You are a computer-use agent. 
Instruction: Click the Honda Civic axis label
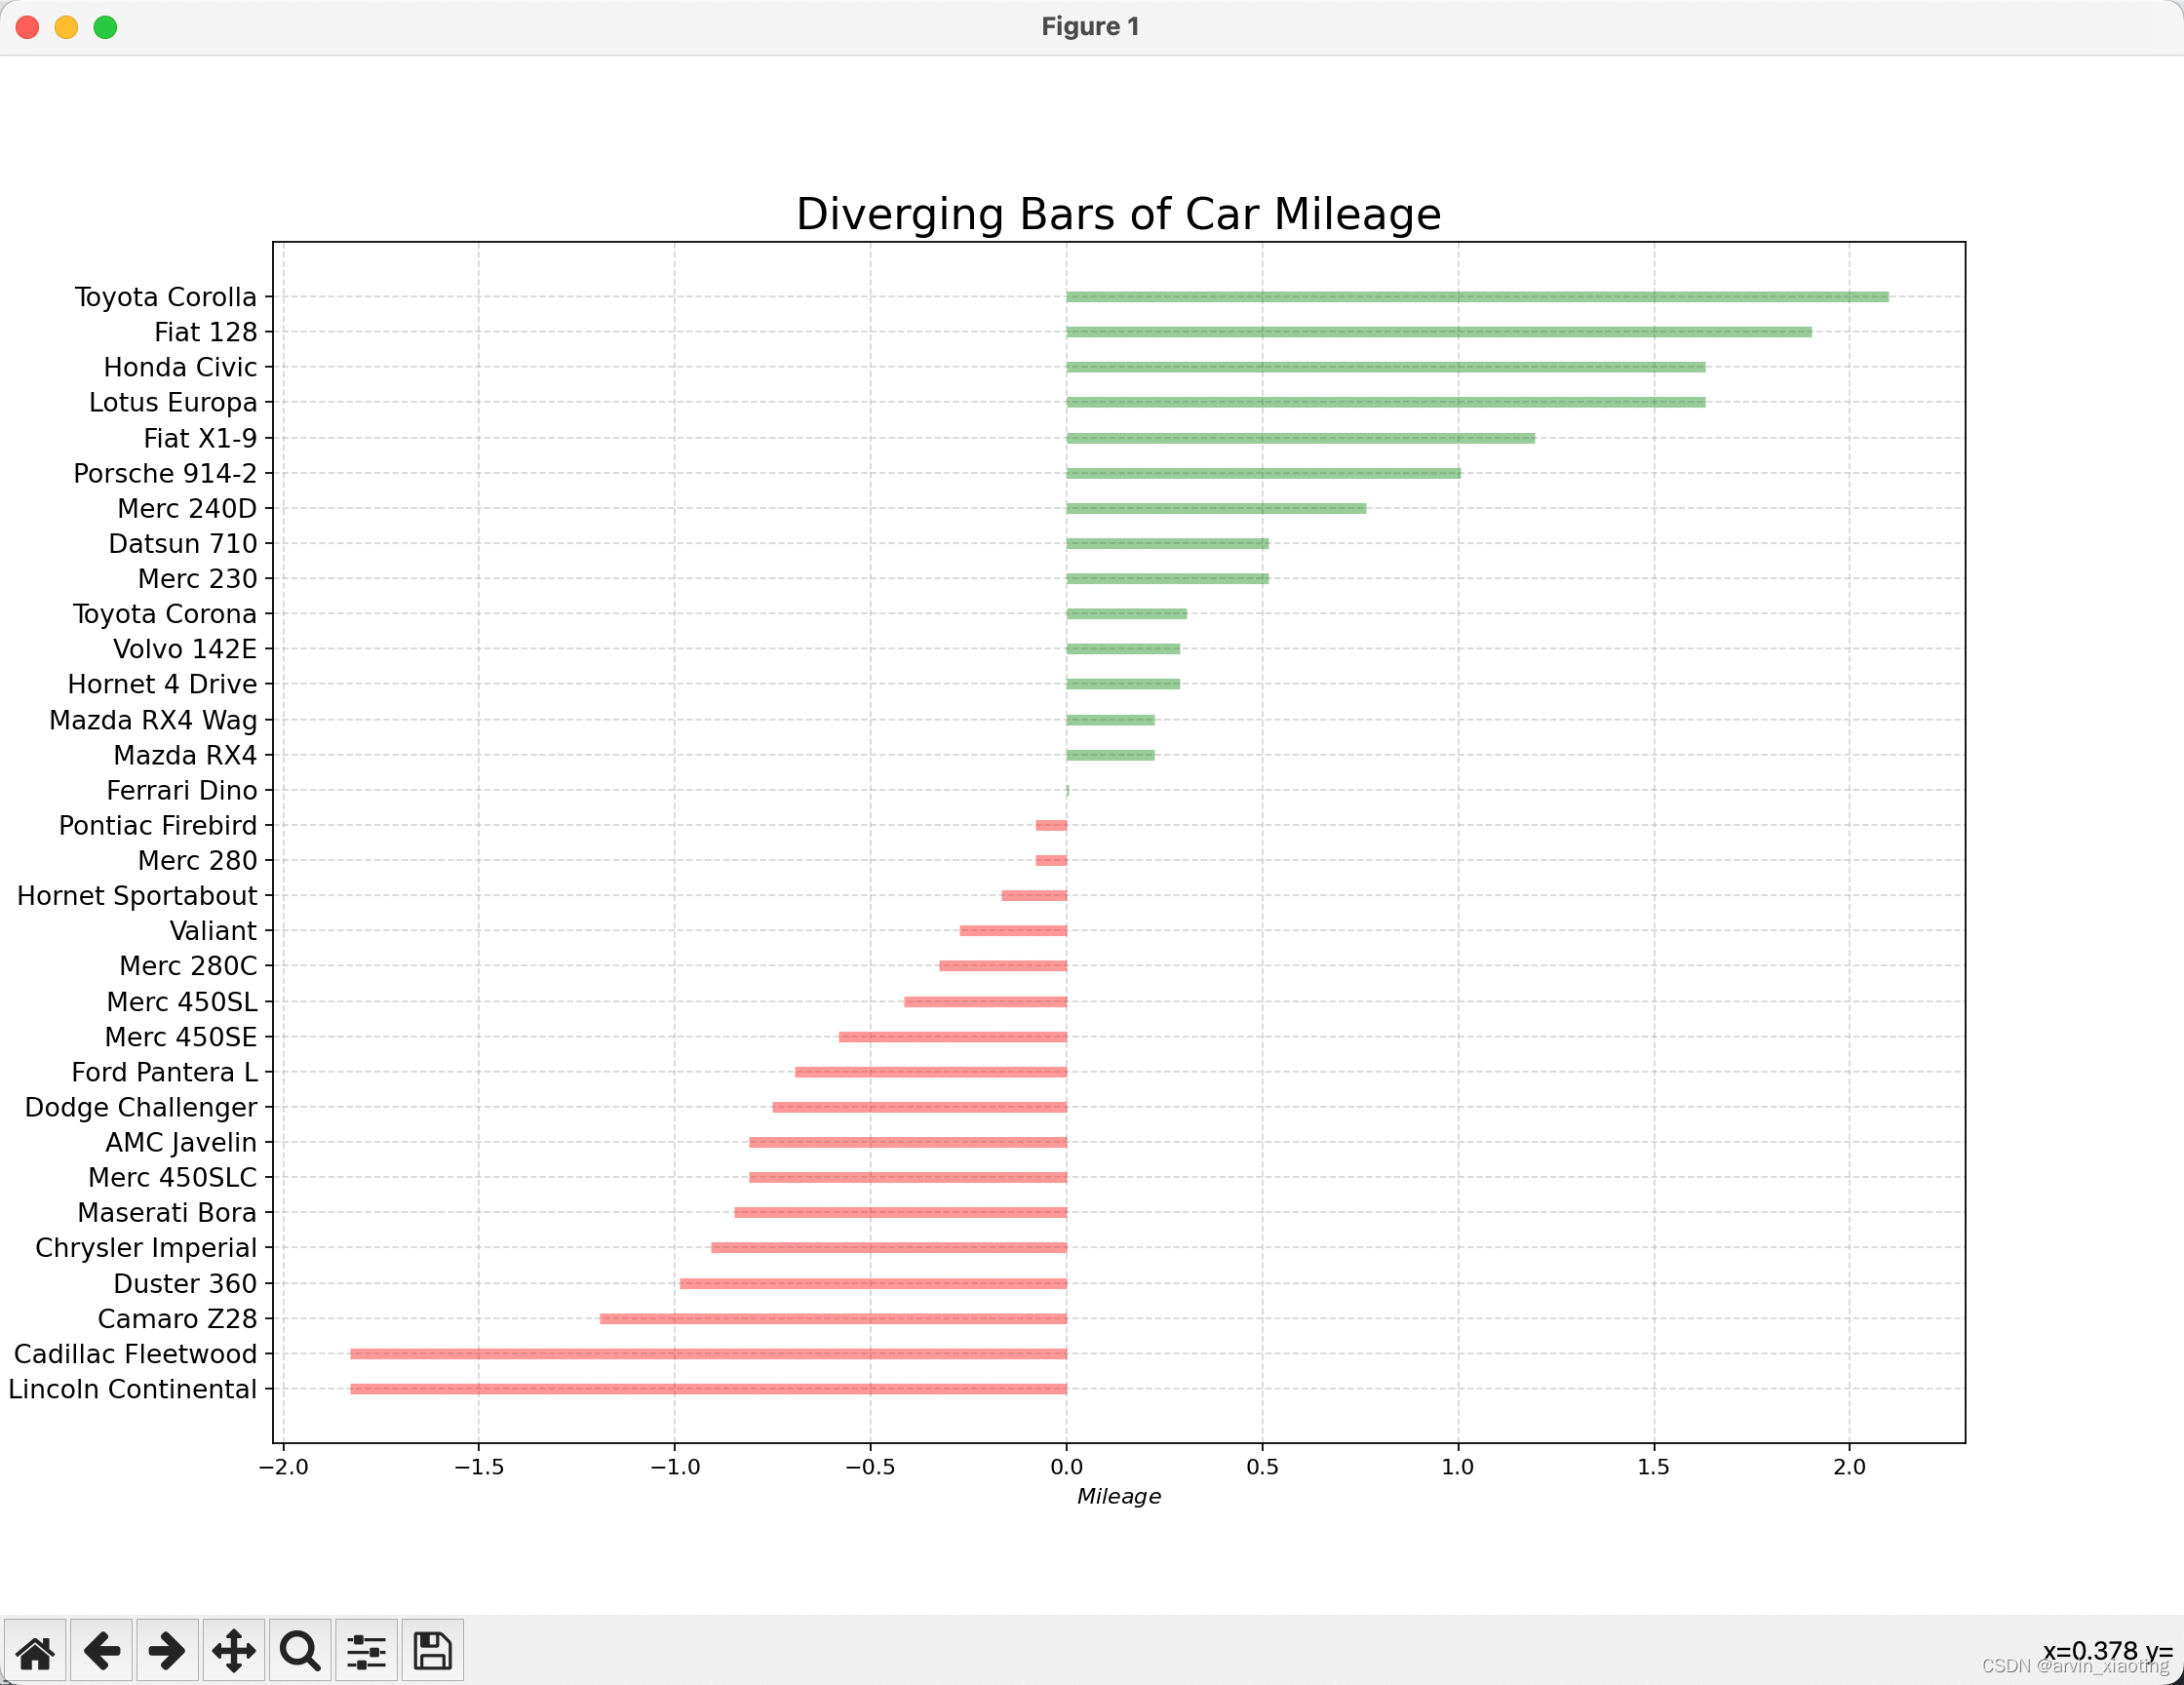(180, 367)
